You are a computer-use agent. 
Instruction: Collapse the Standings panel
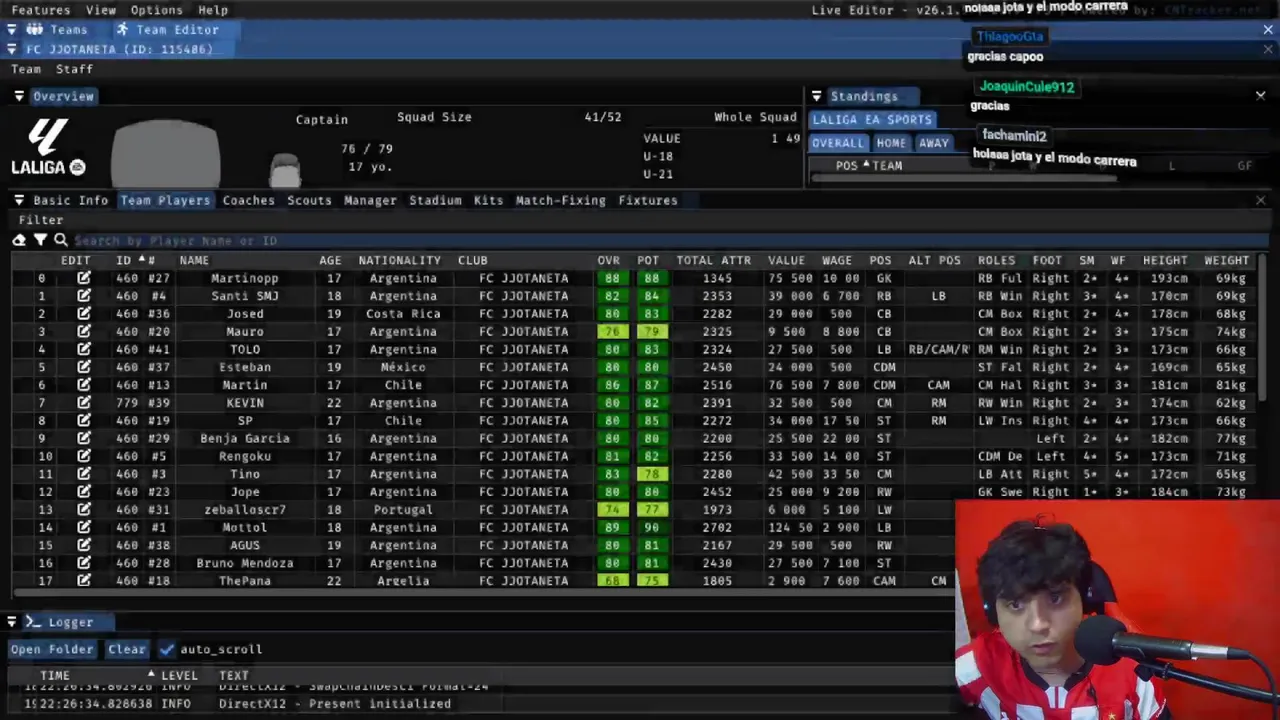pyautogui.click(x=816, y=96)
